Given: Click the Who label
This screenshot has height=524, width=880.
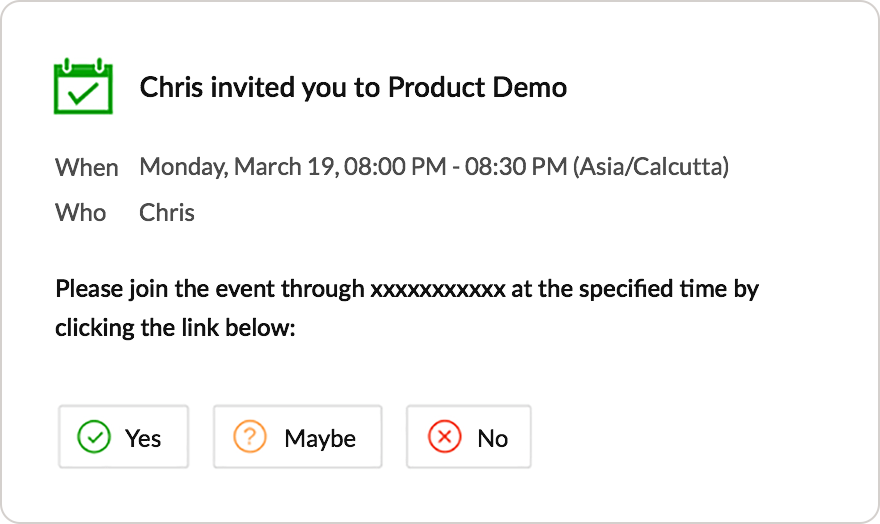Looking at the screenshot, I should (x=80, y=212).
